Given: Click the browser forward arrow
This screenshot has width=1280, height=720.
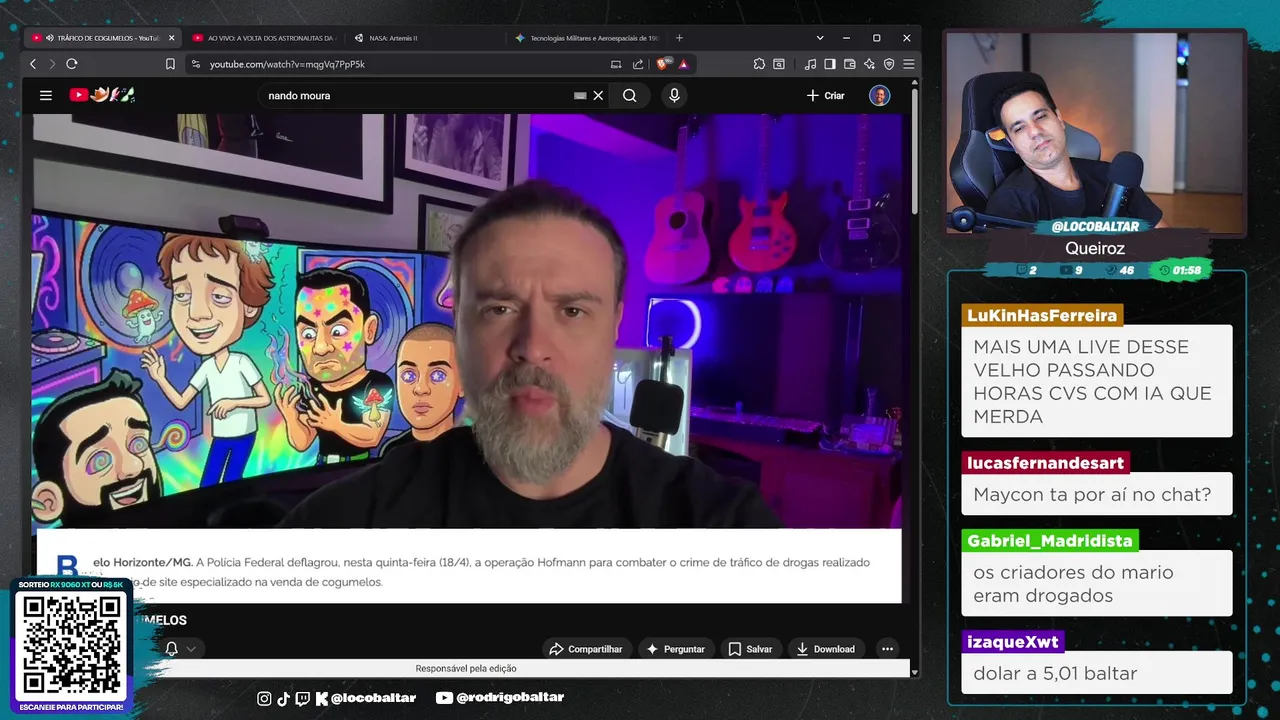Looking at the screenshot, I should [52, 64].
